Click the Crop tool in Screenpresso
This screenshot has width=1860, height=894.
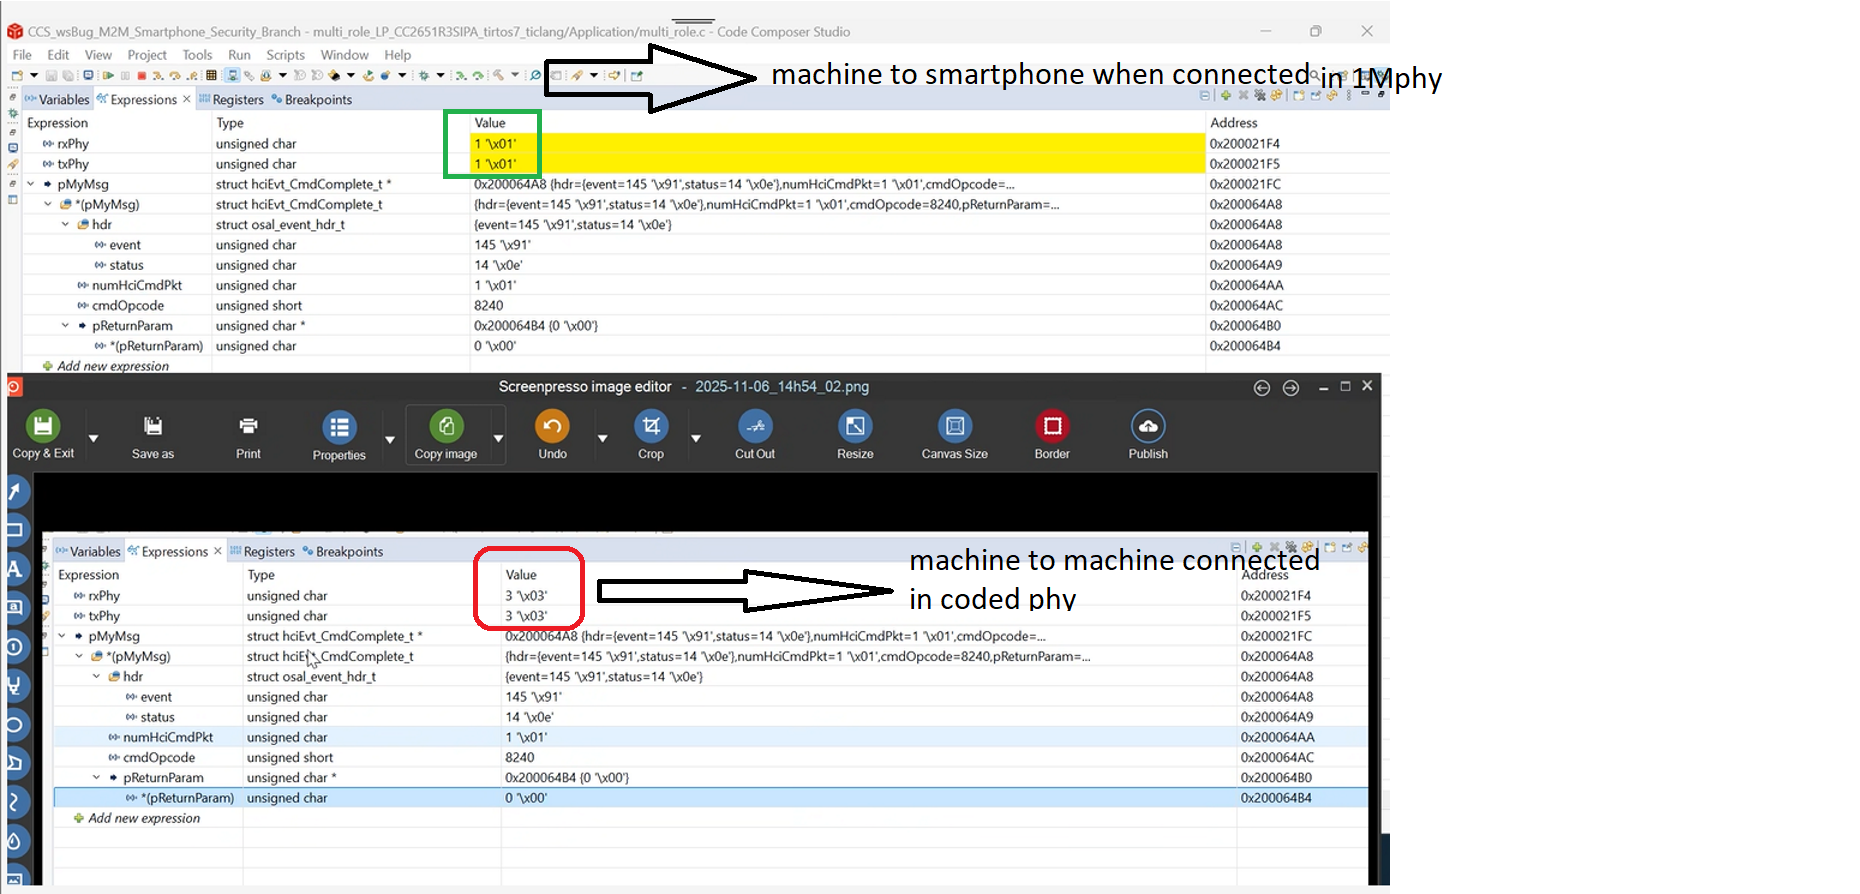[651, 435]
